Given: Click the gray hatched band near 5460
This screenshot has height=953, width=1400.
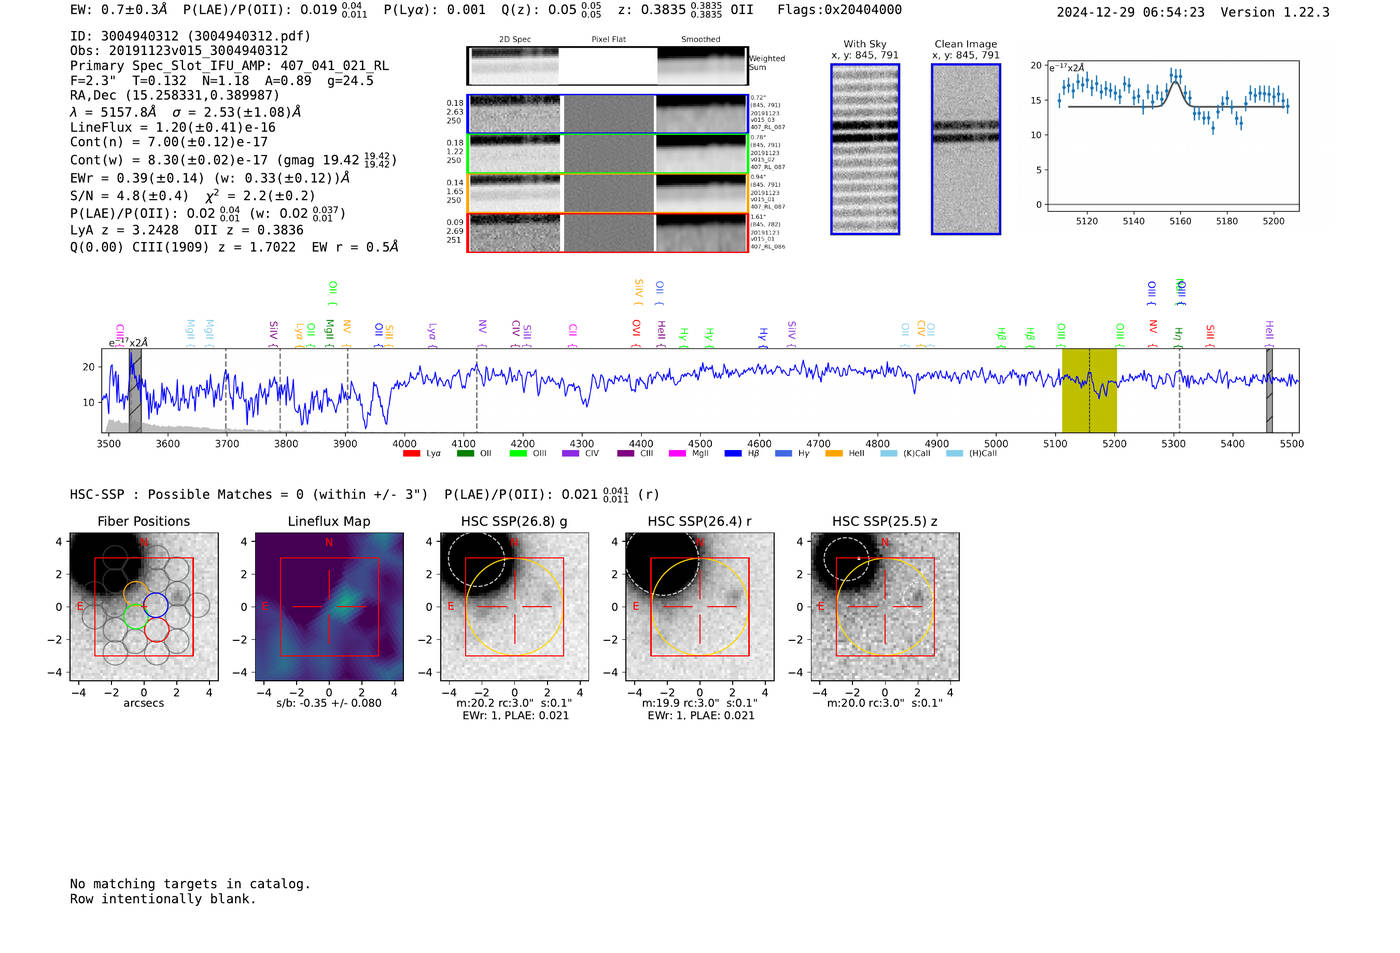Looking at the screenshot, I should point(1269,390).
